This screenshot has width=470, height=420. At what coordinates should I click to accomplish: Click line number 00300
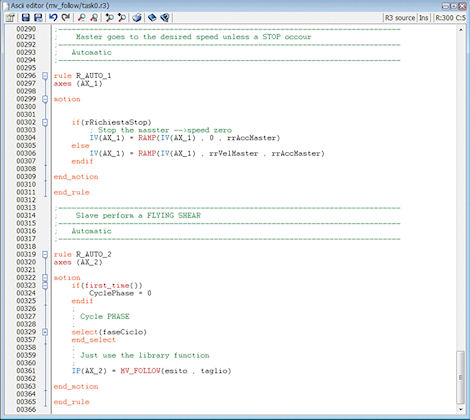(26, 107)
